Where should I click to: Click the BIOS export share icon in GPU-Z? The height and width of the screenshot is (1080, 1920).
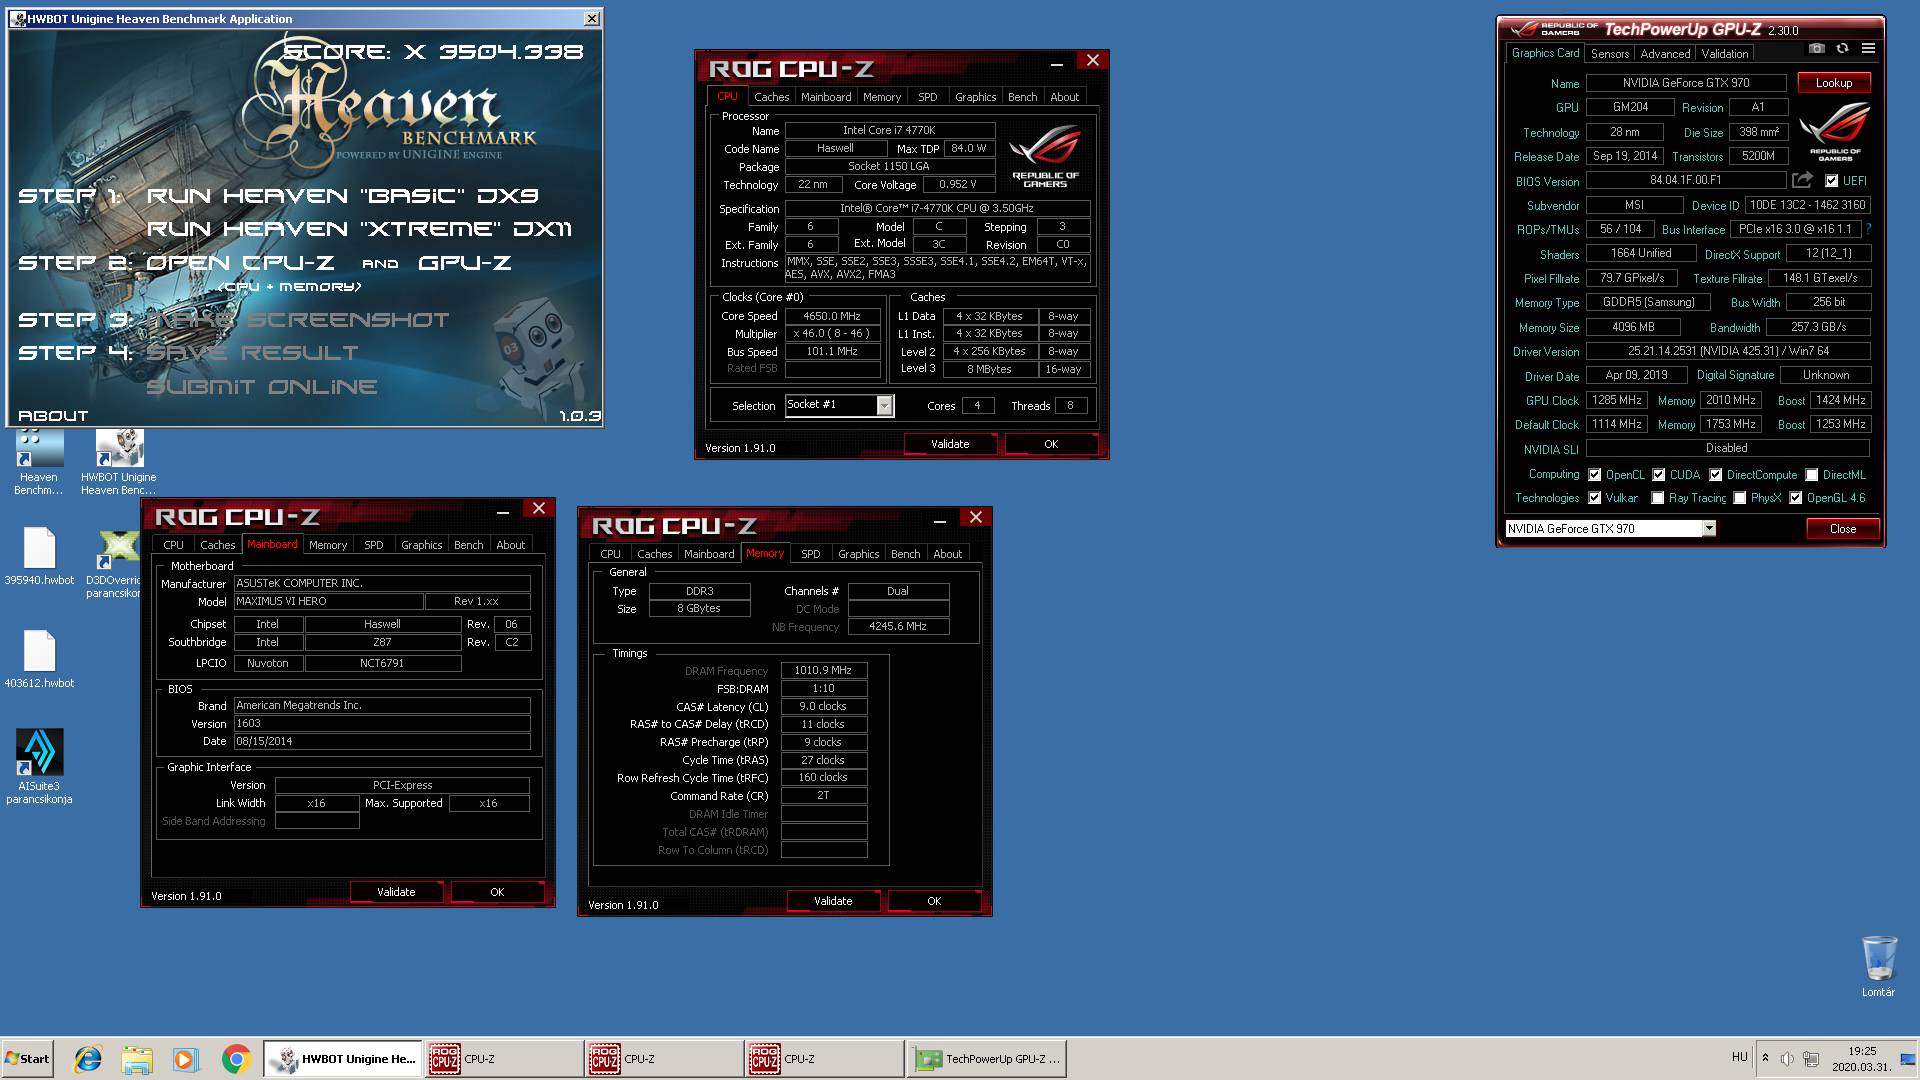[x=1802, y=180]
